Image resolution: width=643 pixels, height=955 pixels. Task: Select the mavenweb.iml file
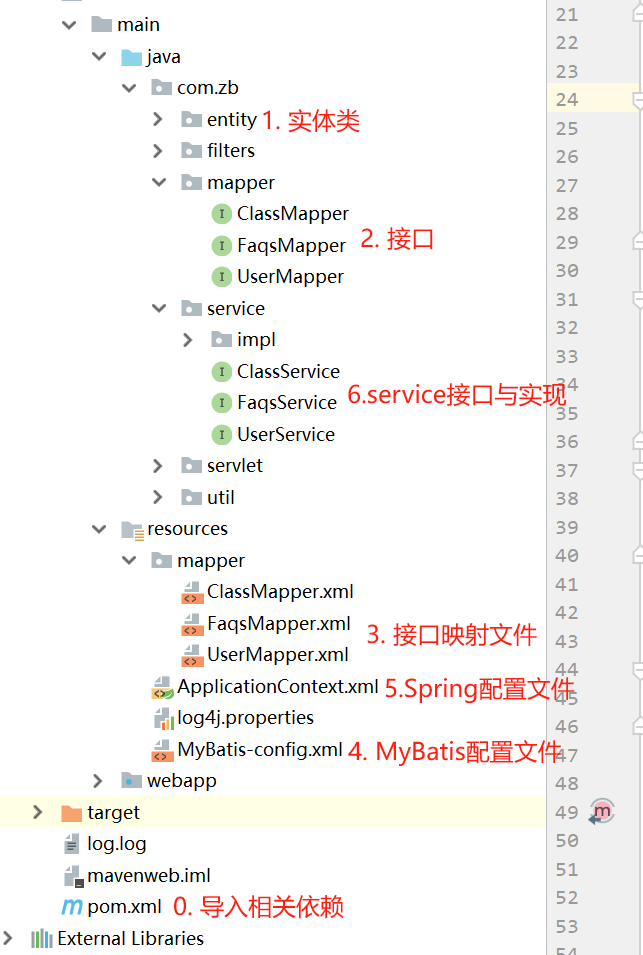[x=149, y=875]
